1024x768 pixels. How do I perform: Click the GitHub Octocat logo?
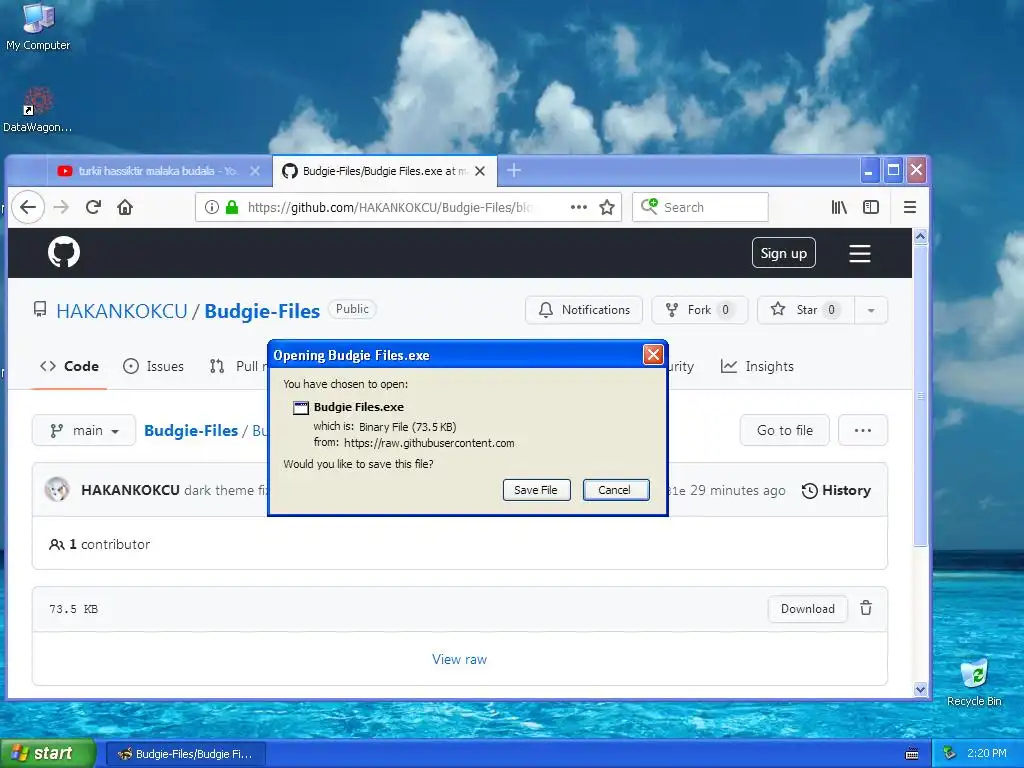tap(64, 252)
